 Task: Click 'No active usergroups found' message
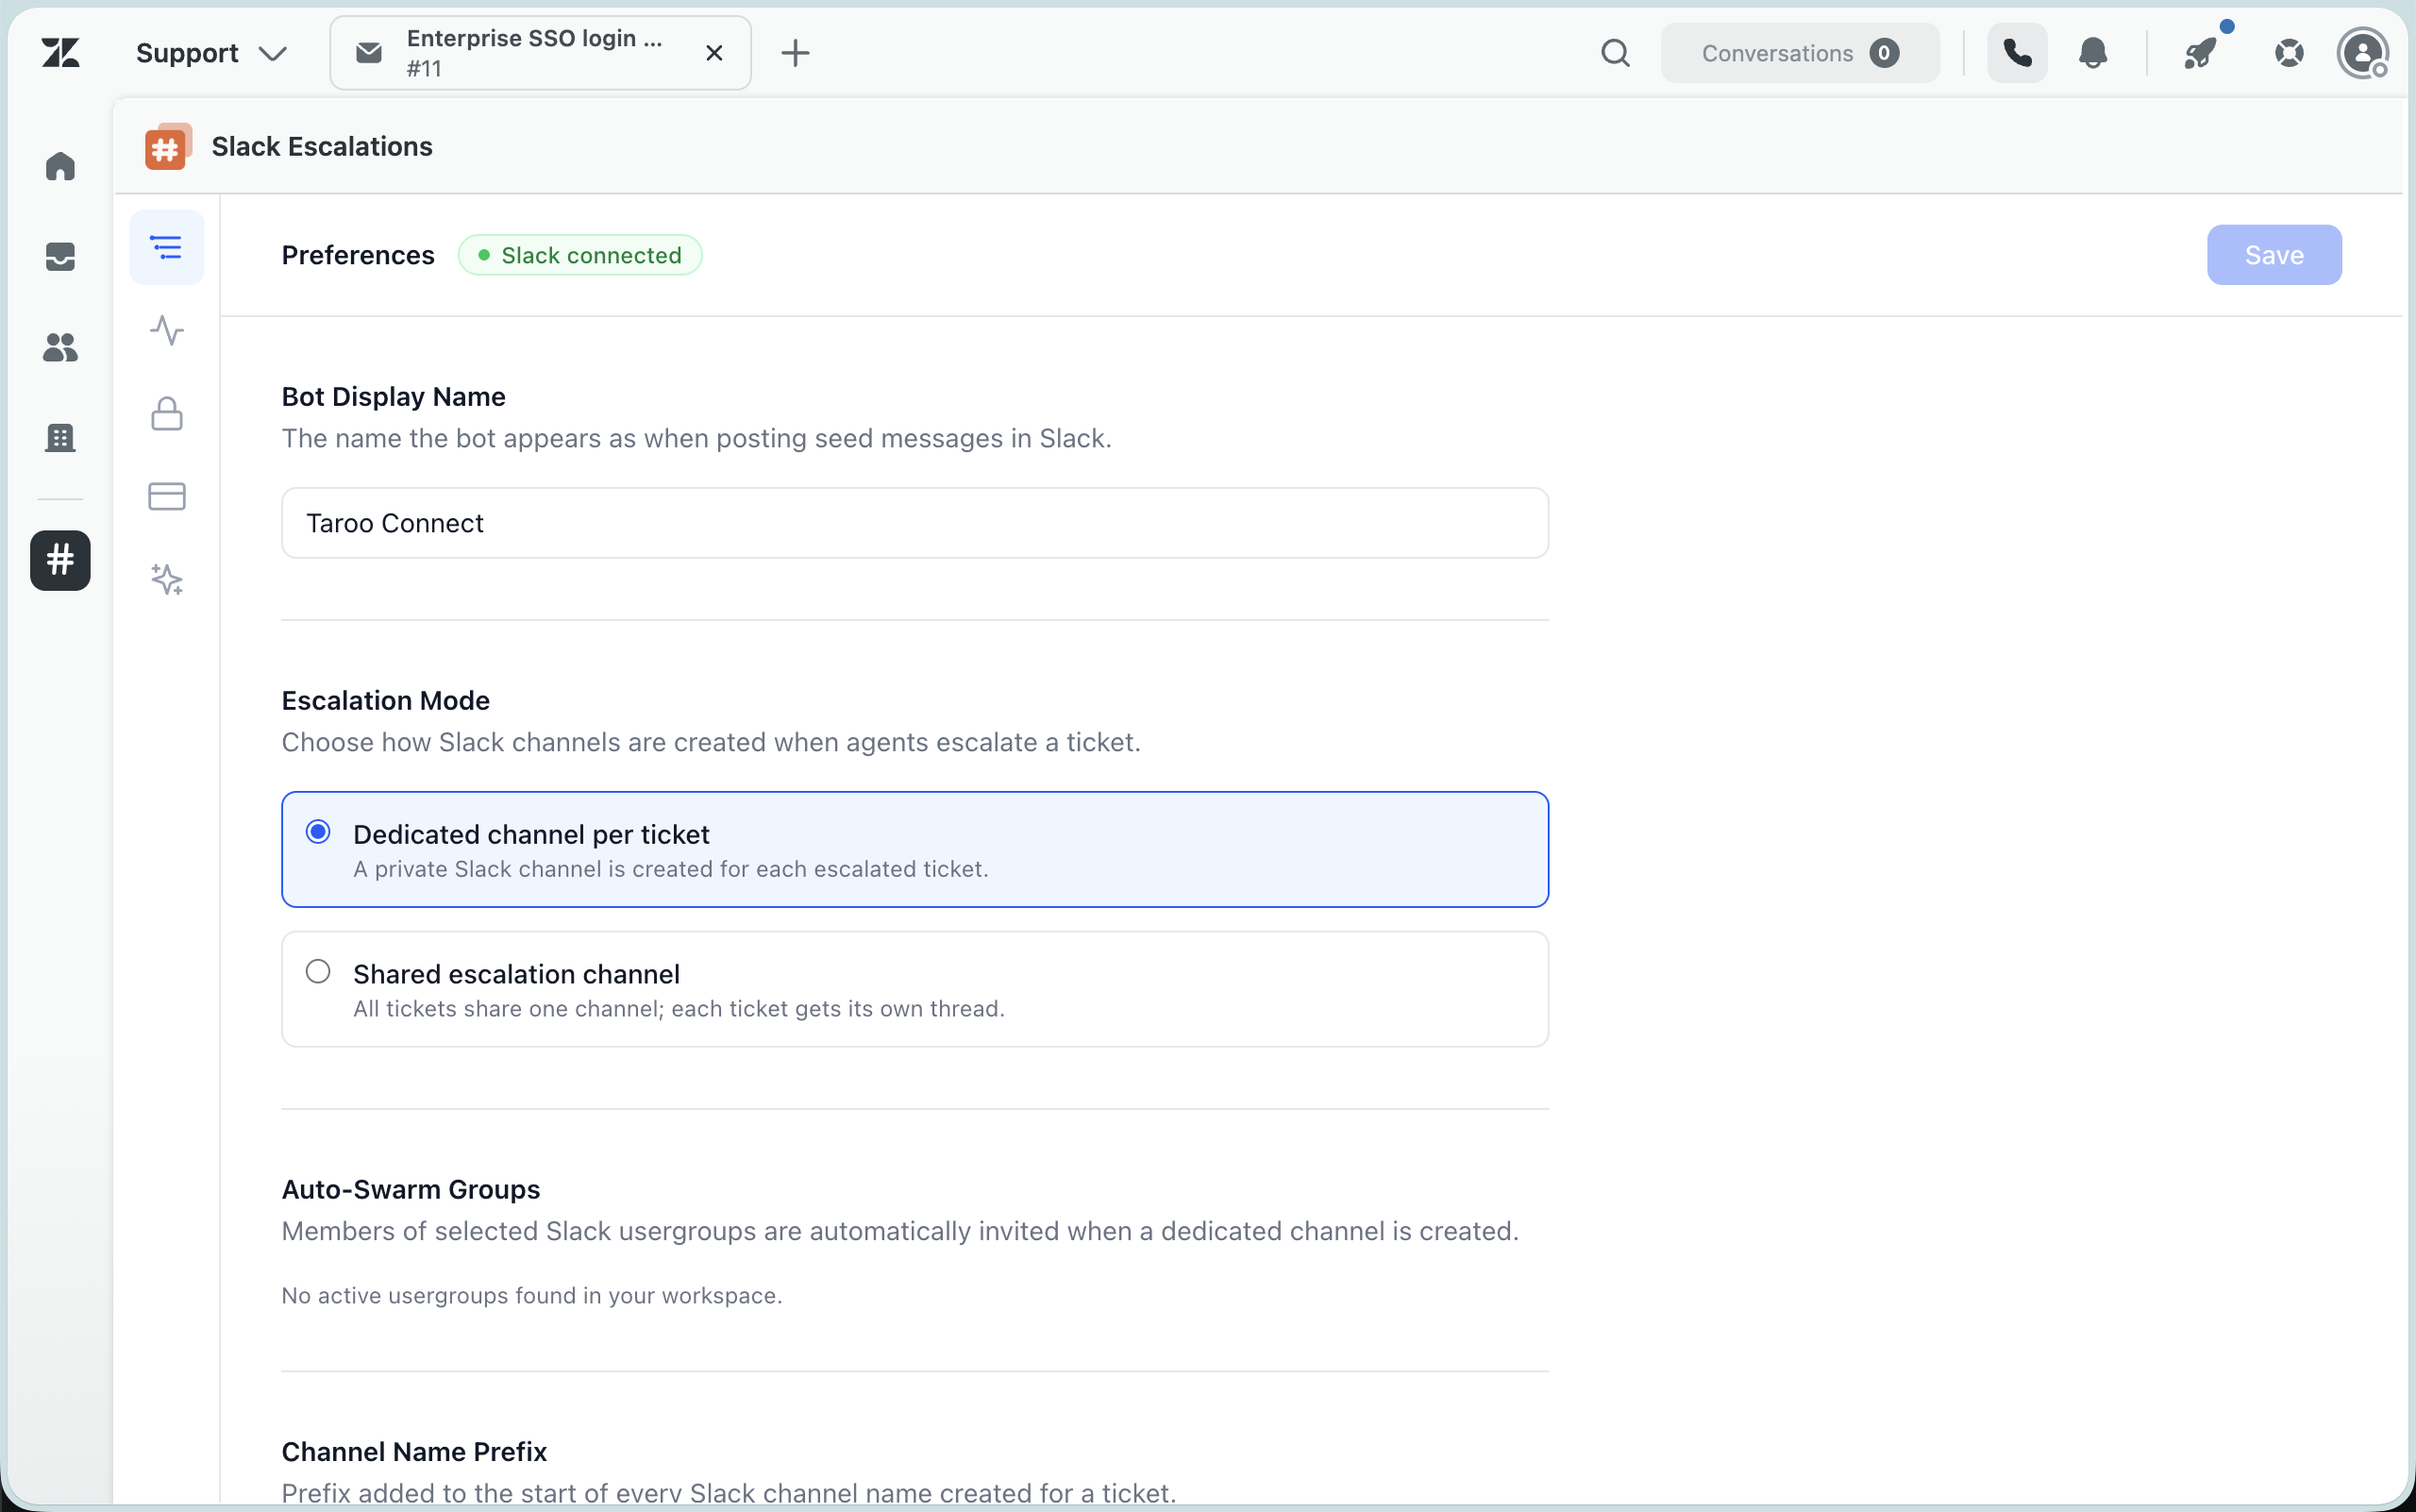point(532,1295)
